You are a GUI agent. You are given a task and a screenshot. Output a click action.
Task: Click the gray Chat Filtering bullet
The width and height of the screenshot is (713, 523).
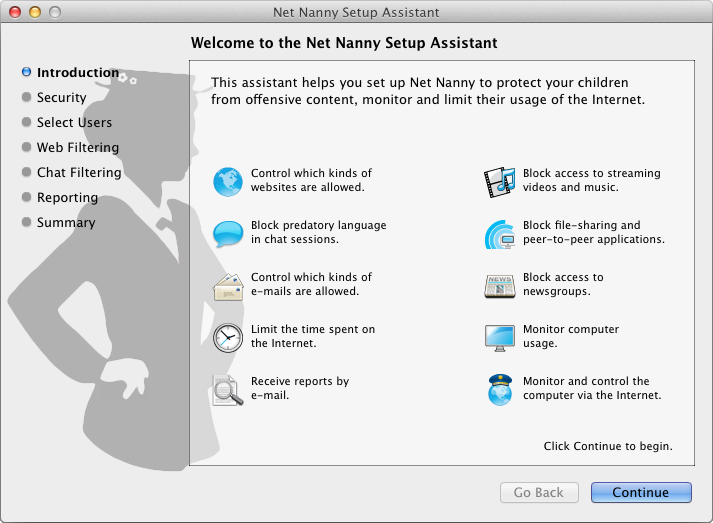[26, 172]
